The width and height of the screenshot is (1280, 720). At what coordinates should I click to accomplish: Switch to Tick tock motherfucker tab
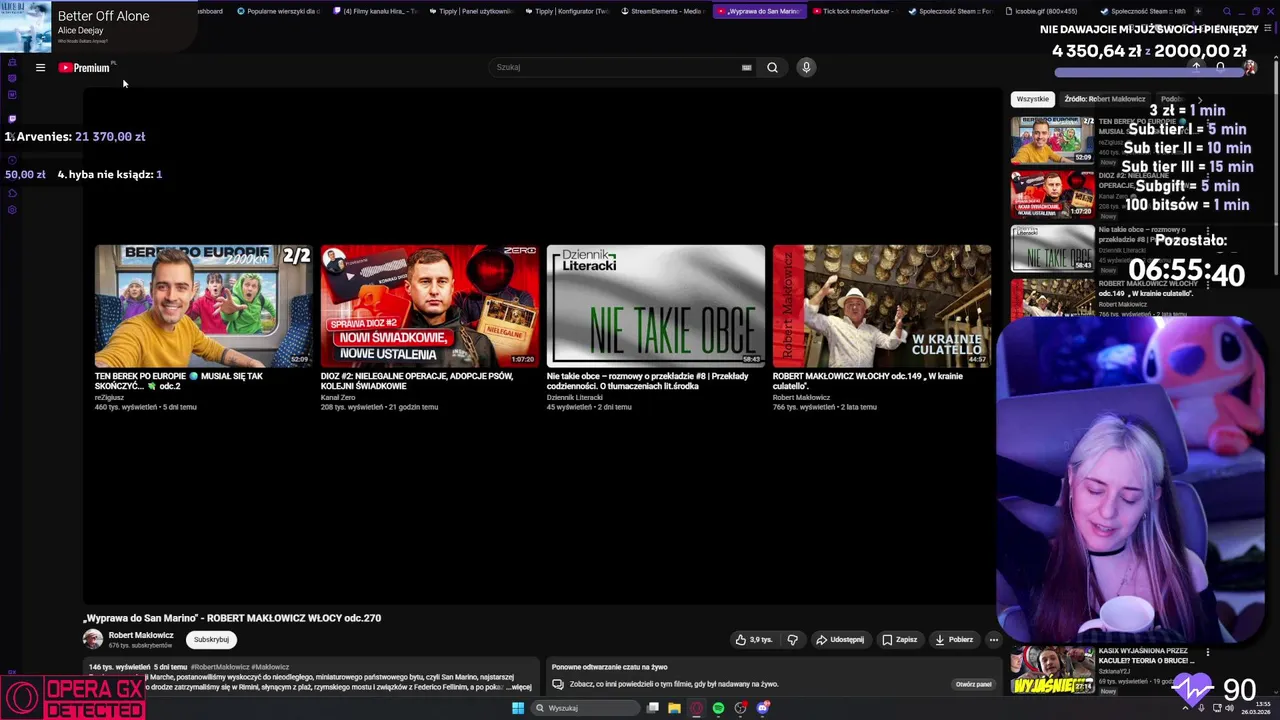click(x=854, y=11)
